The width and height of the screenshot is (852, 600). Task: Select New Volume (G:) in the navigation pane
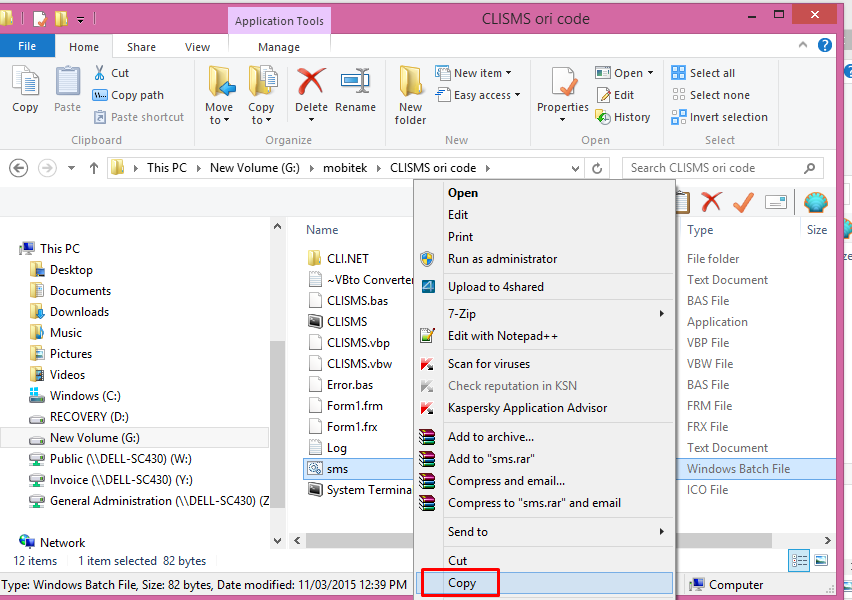tap(95, 438)
